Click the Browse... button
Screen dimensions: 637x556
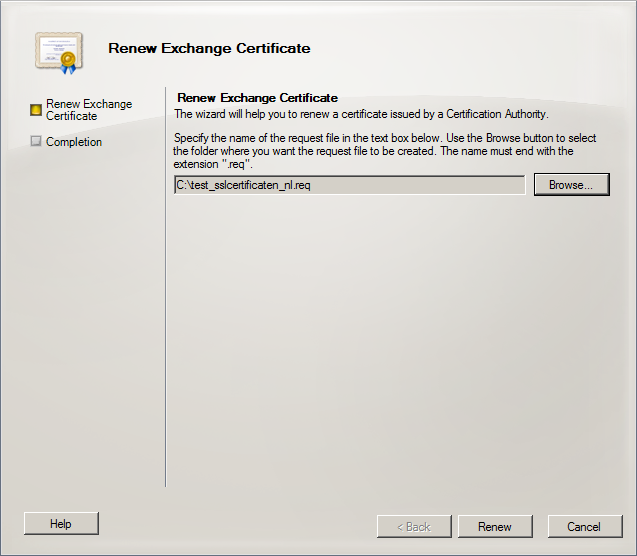[x=572, y=185]
